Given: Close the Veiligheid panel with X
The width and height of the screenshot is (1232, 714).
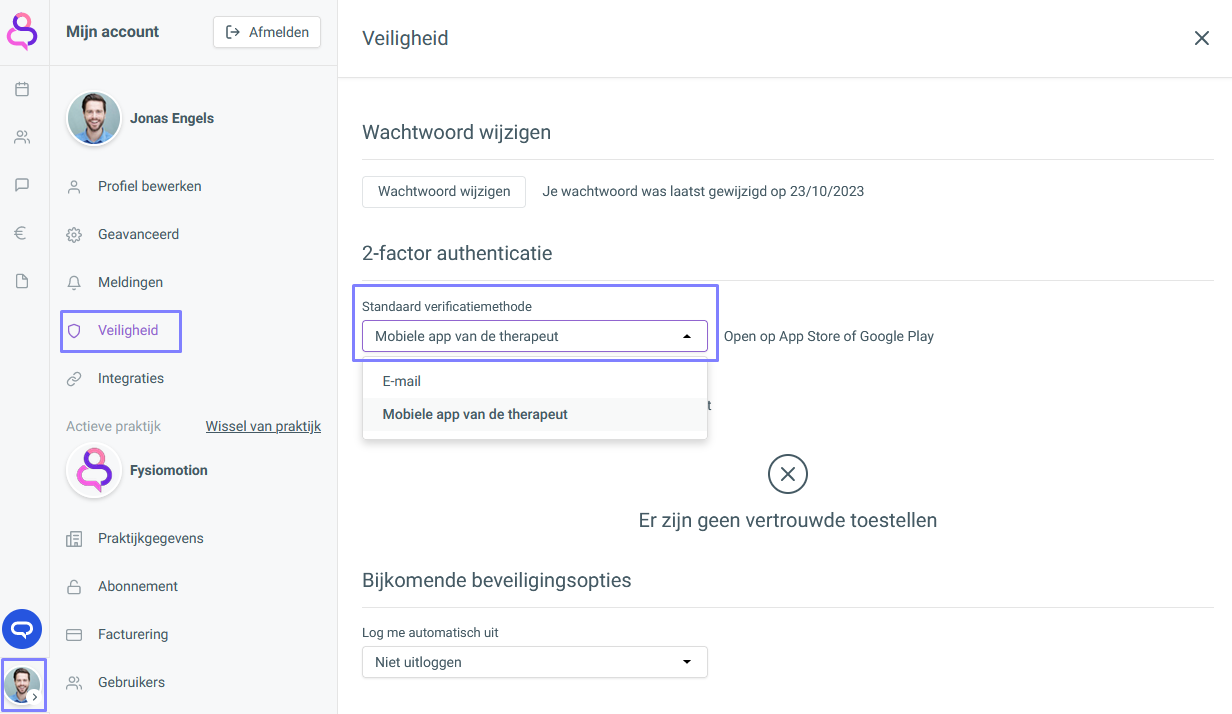Looking at the screenshot, I should 1202,38.
